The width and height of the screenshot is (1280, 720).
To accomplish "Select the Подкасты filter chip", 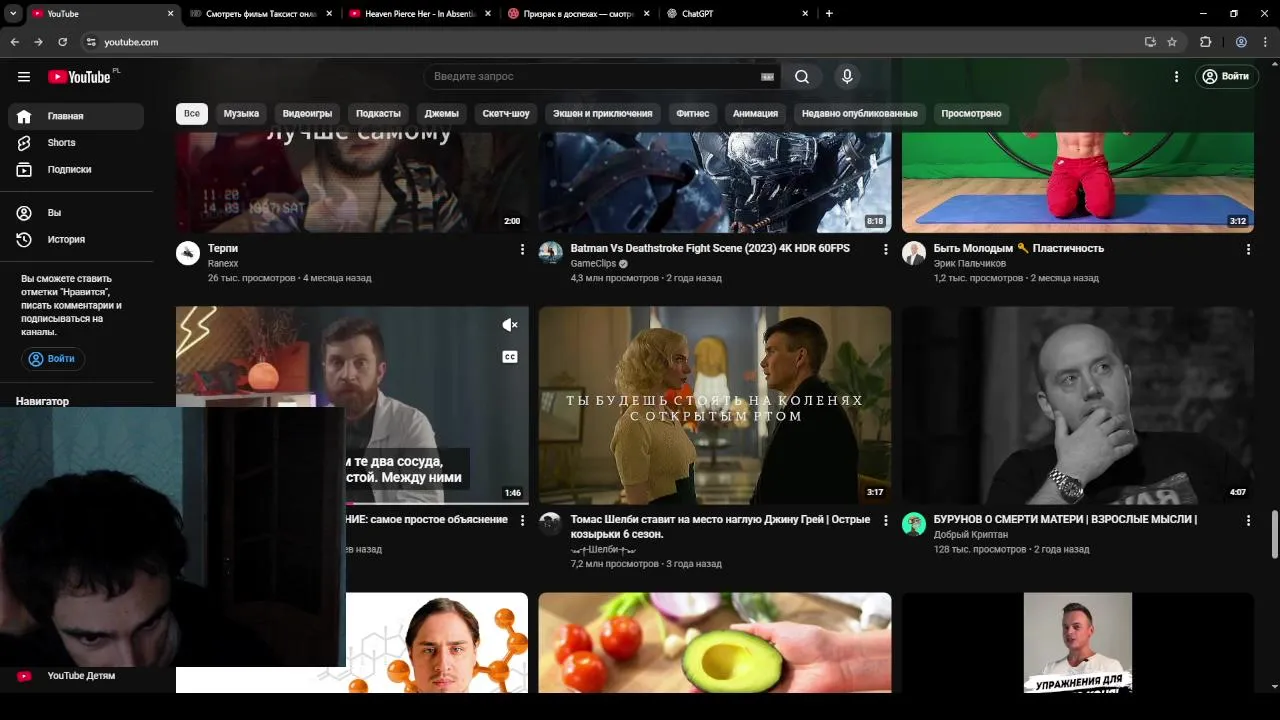I will click(378, 114).
